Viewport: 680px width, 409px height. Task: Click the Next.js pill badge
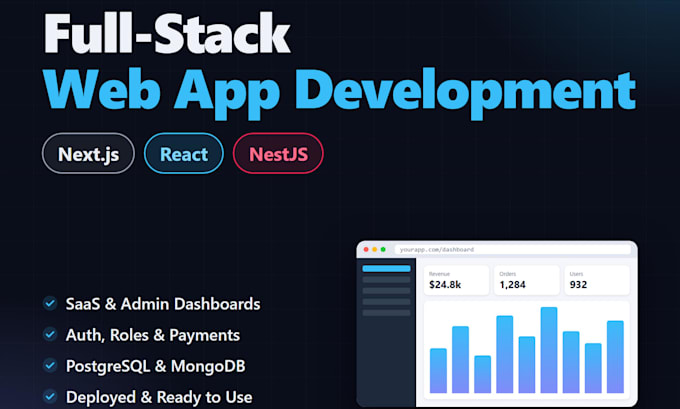pos(88,154)
